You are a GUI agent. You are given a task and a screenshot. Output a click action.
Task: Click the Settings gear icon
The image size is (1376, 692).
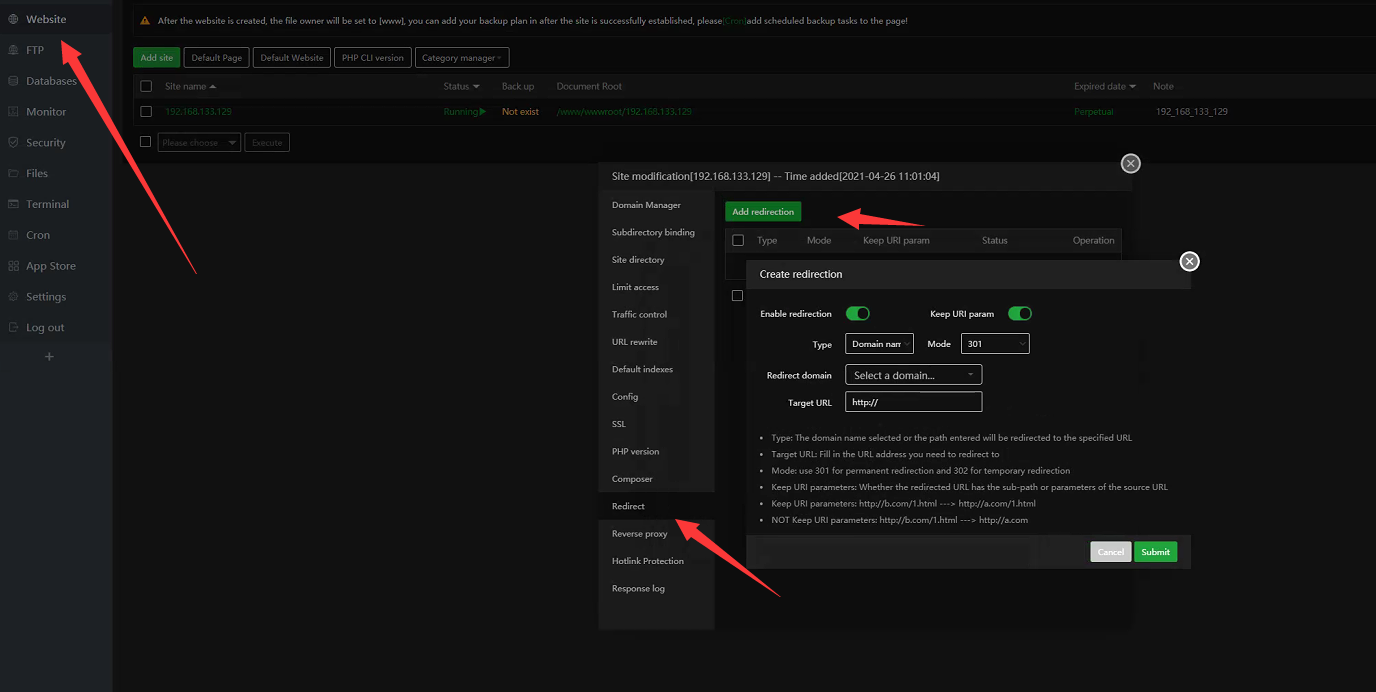13,297
